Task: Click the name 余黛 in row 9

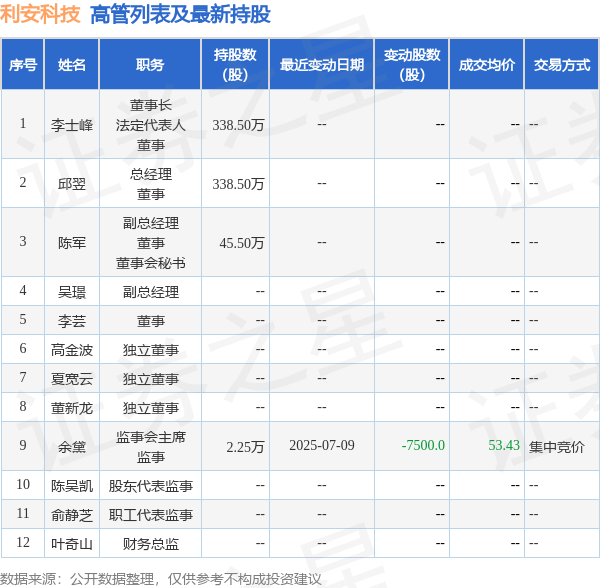Action: (x=72, y=447)
